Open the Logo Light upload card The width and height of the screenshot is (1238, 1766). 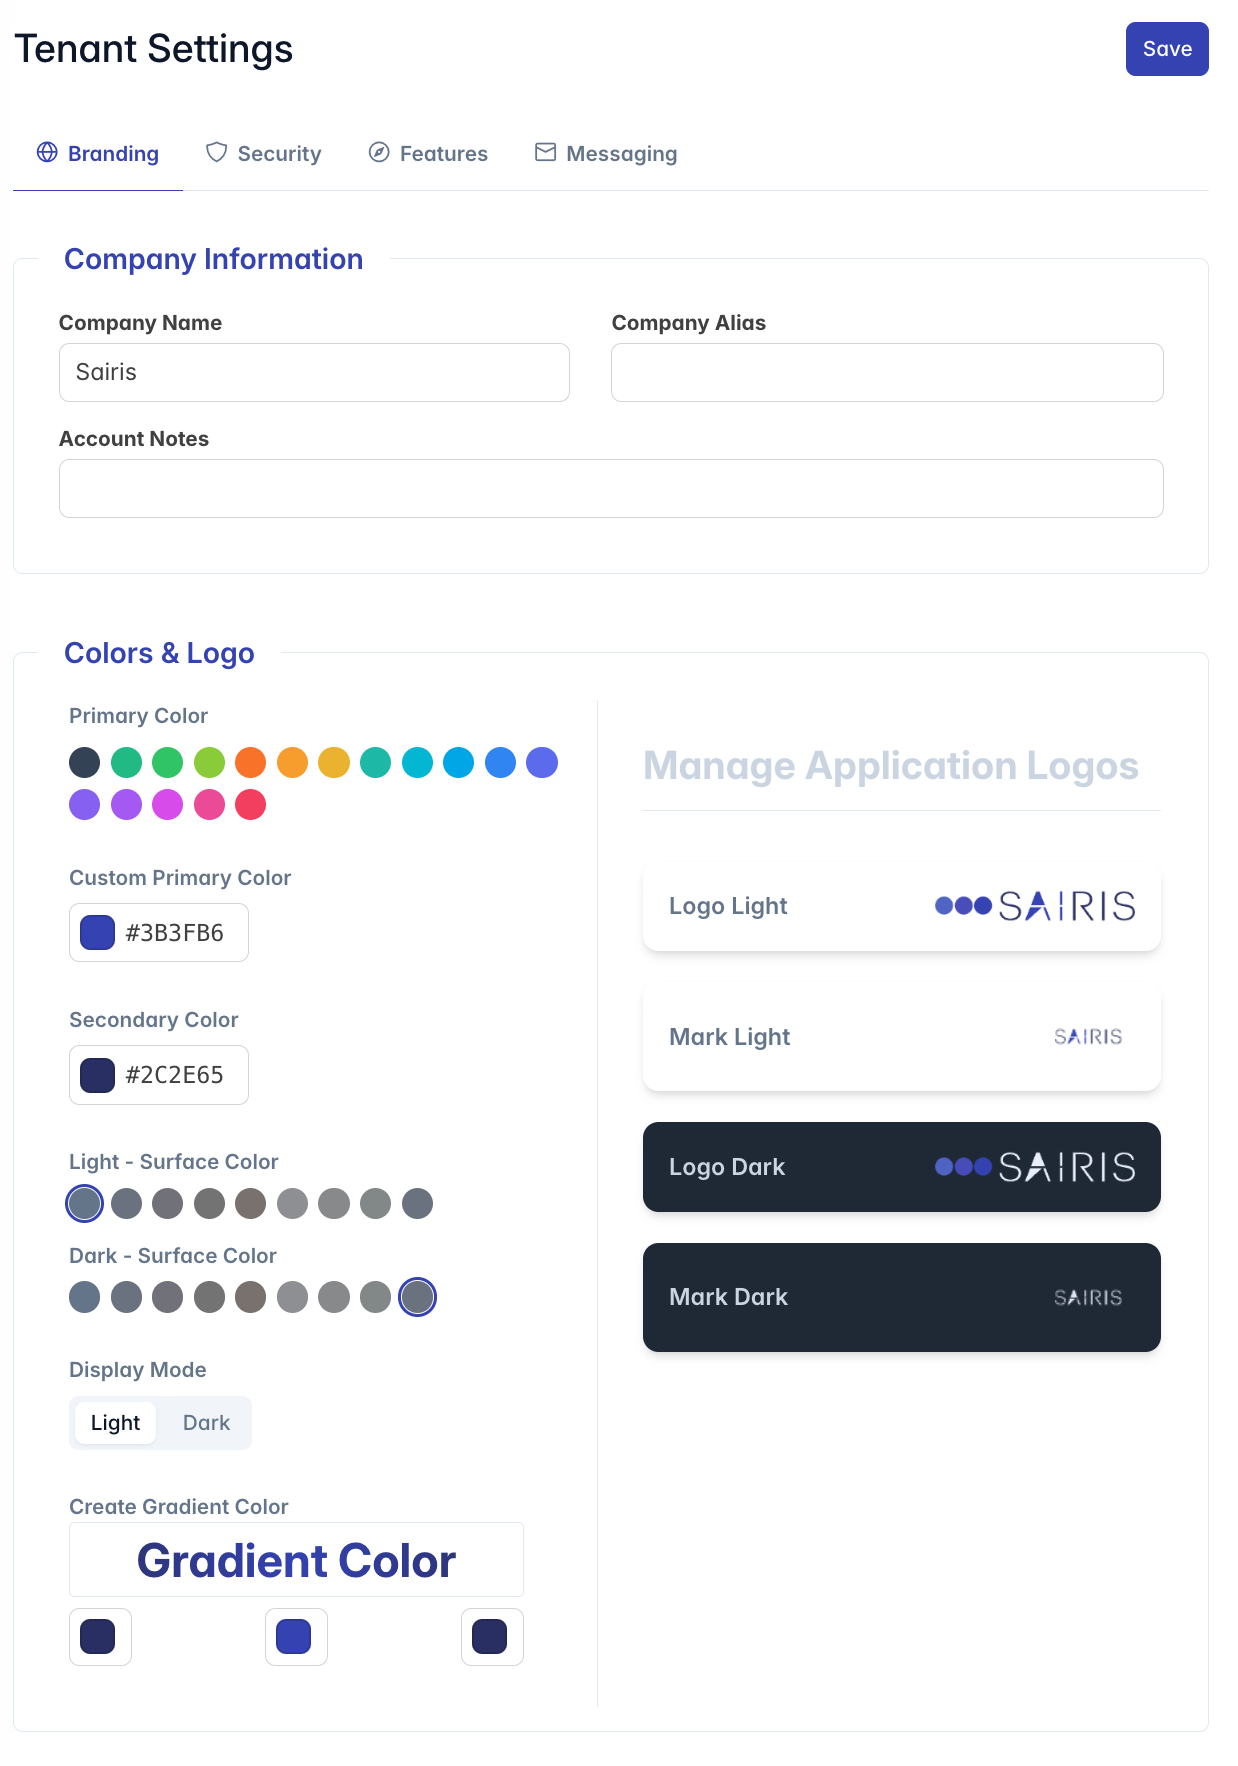point(902,906)
